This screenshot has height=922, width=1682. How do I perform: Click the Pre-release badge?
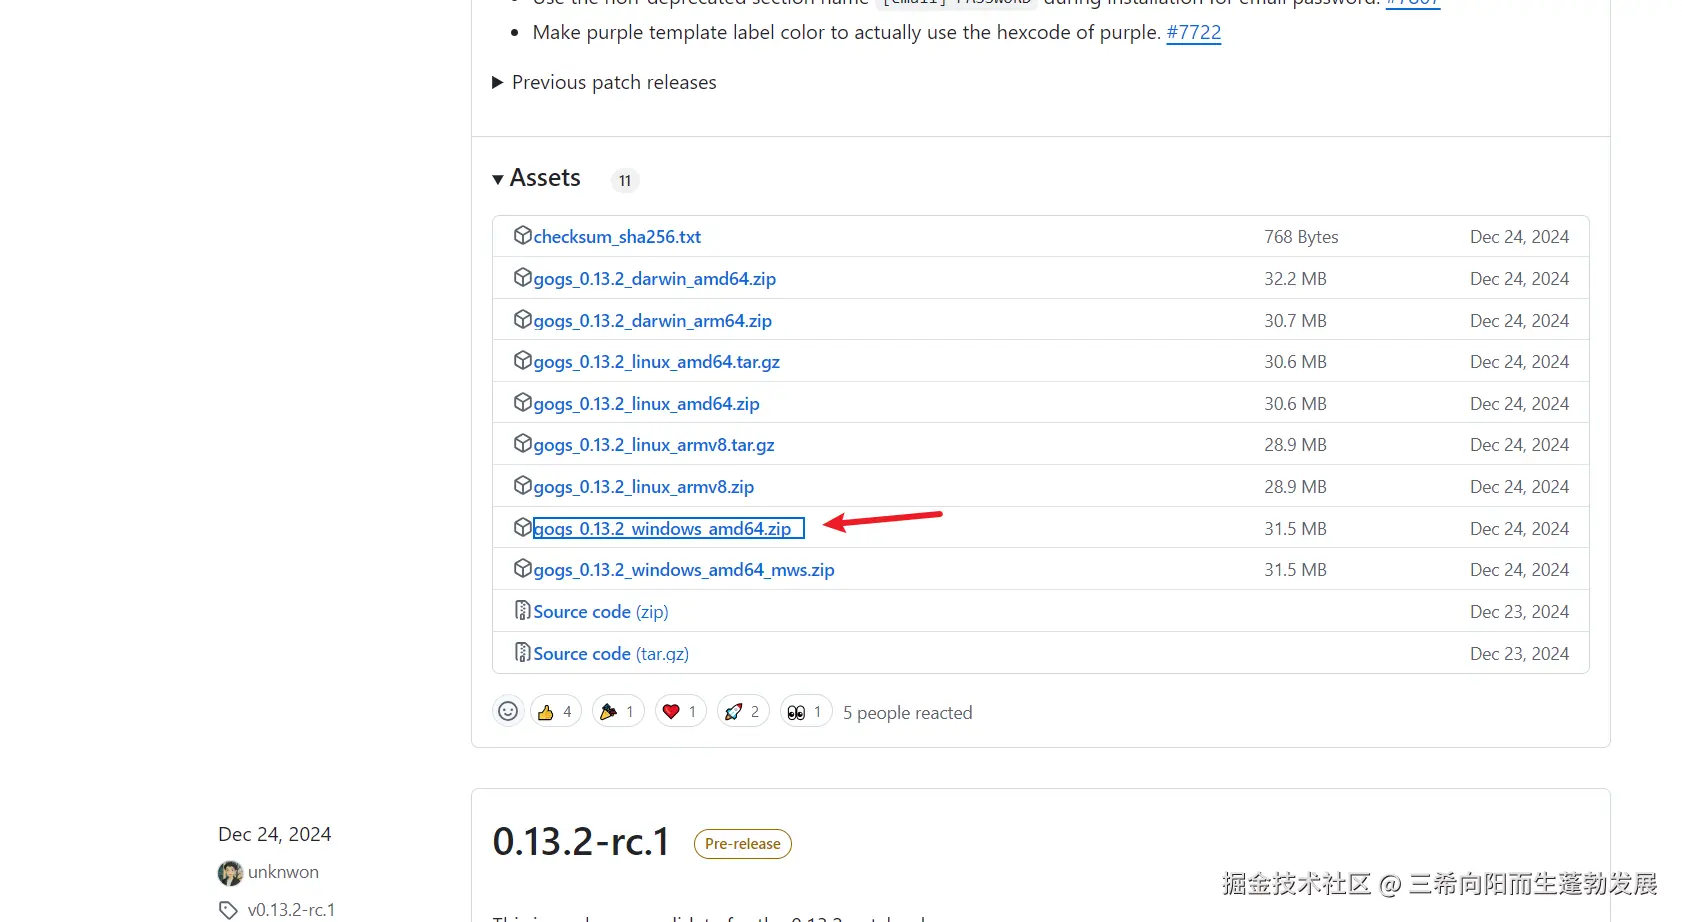coord(743,844)
